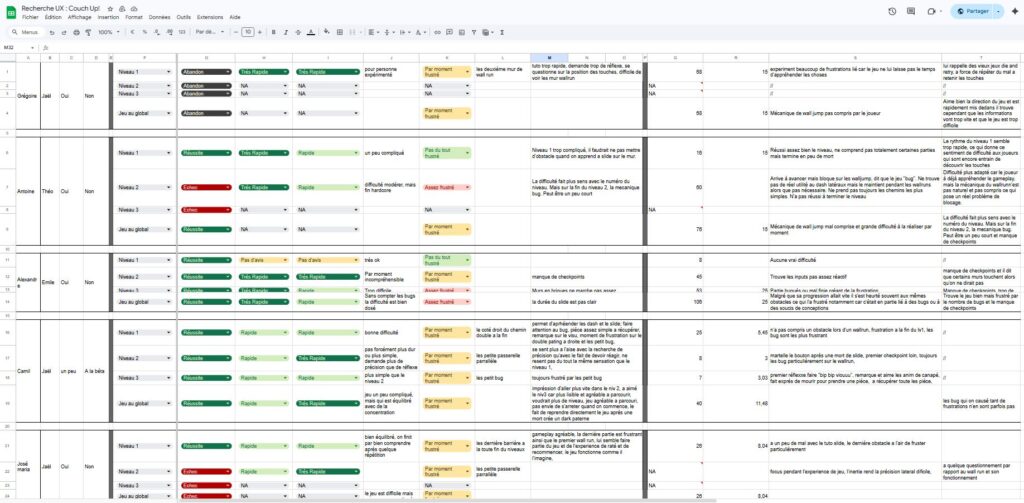Open the Outils menu
The width and height of the screenshot is (1024, 503).
coord(184,17)
